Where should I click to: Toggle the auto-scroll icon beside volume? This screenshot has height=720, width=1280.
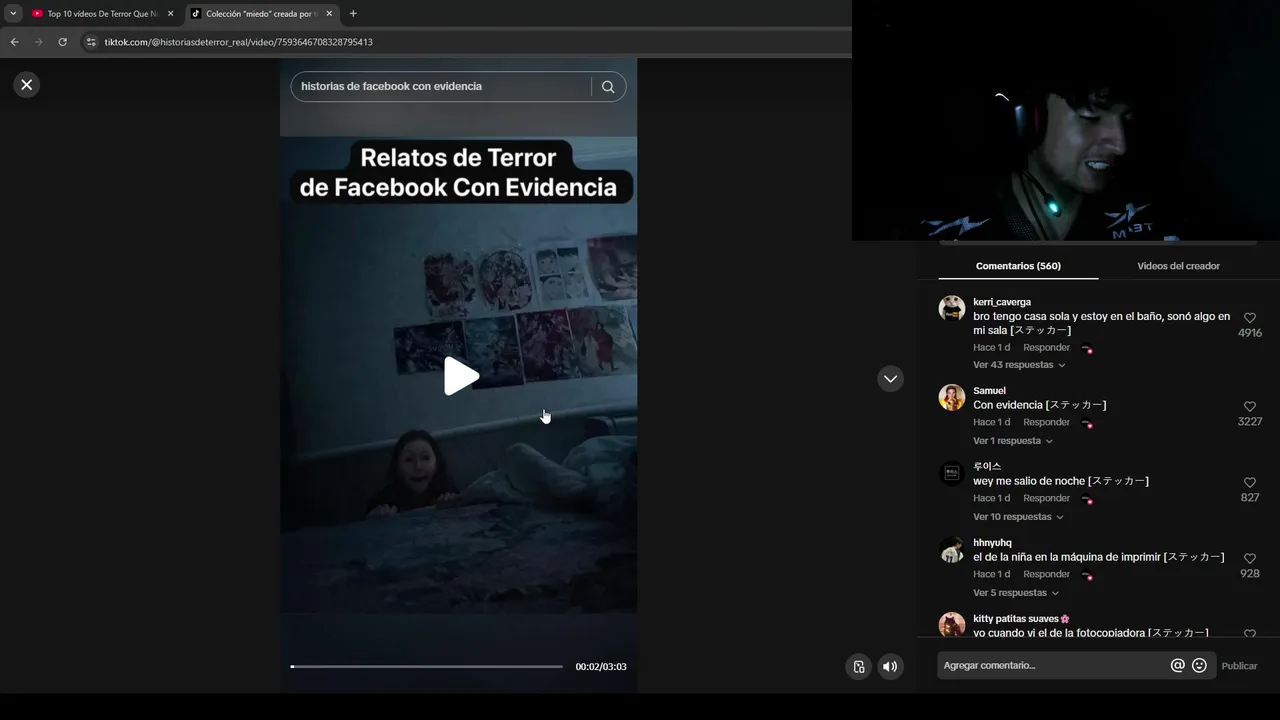859,667
